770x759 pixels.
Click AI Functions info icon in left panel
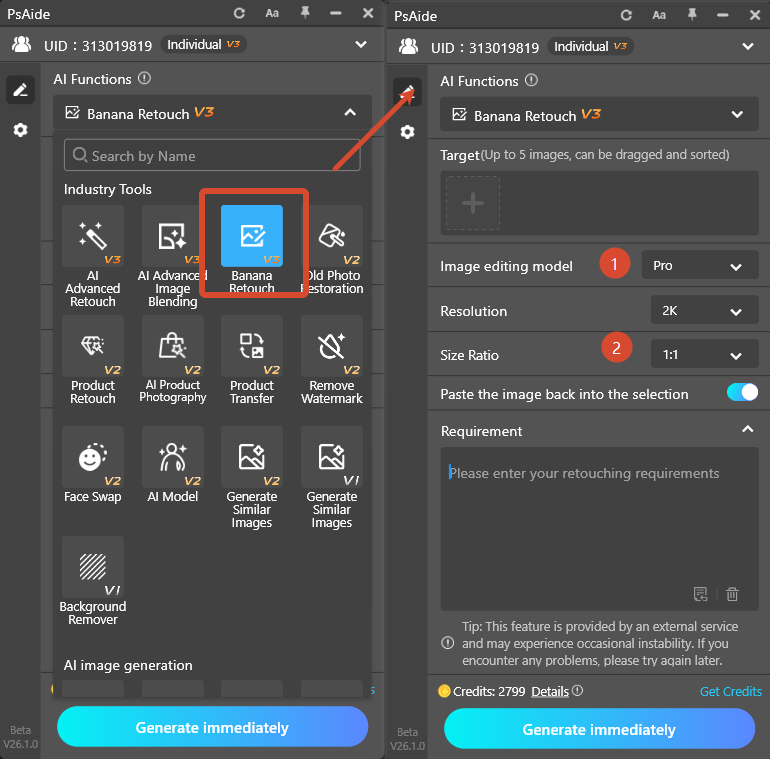pyautogui.click(x=144, y=78)
